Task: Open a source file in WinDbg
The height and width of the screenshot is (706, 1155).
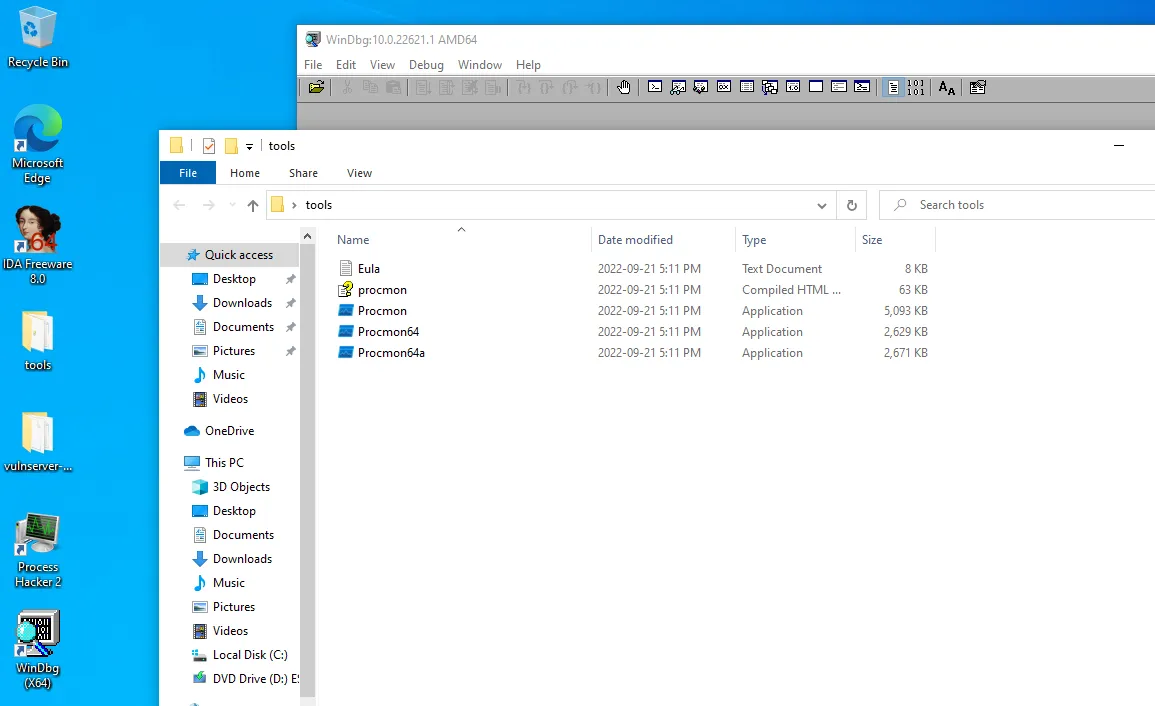Action: click(x=316, y=87)
